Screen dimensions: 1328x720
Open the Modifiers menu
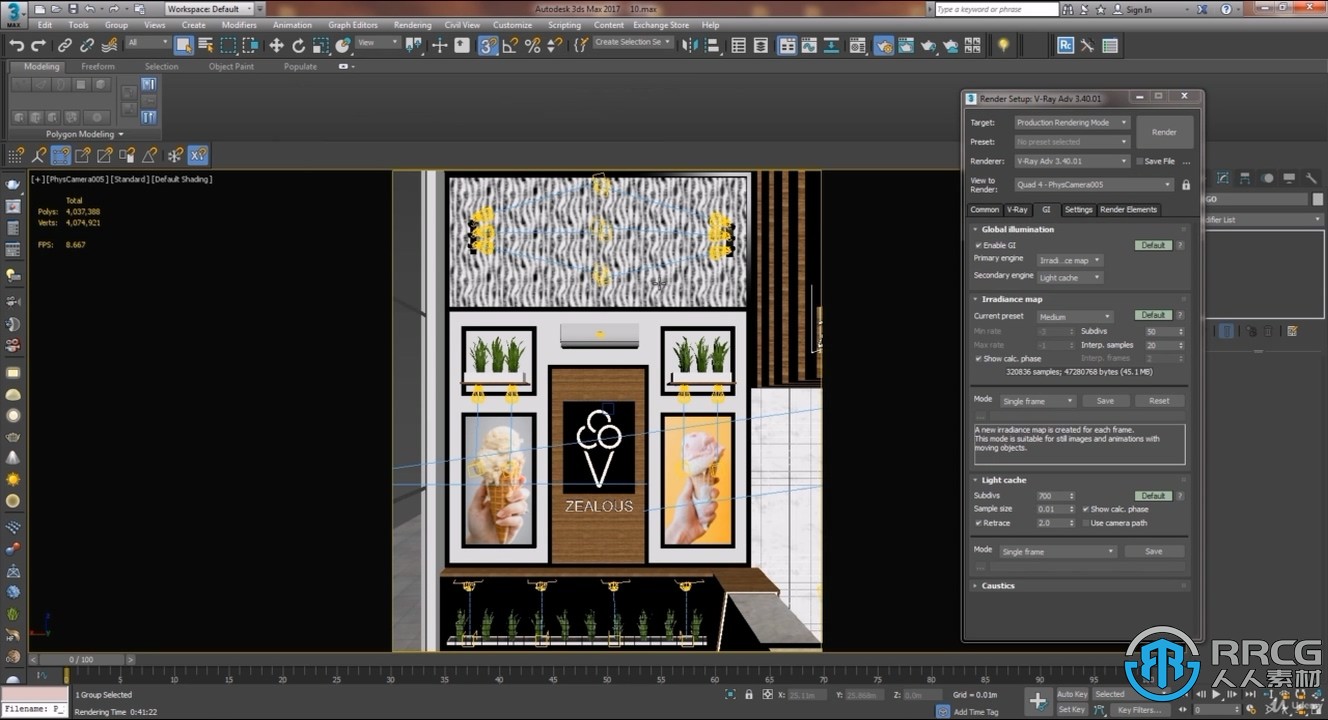(239, 25)
